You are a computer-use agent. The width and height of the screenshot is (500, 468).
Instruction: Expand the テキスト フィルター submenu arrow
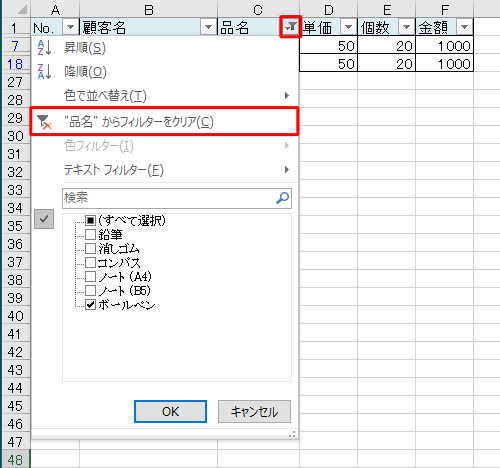point(287,170)
